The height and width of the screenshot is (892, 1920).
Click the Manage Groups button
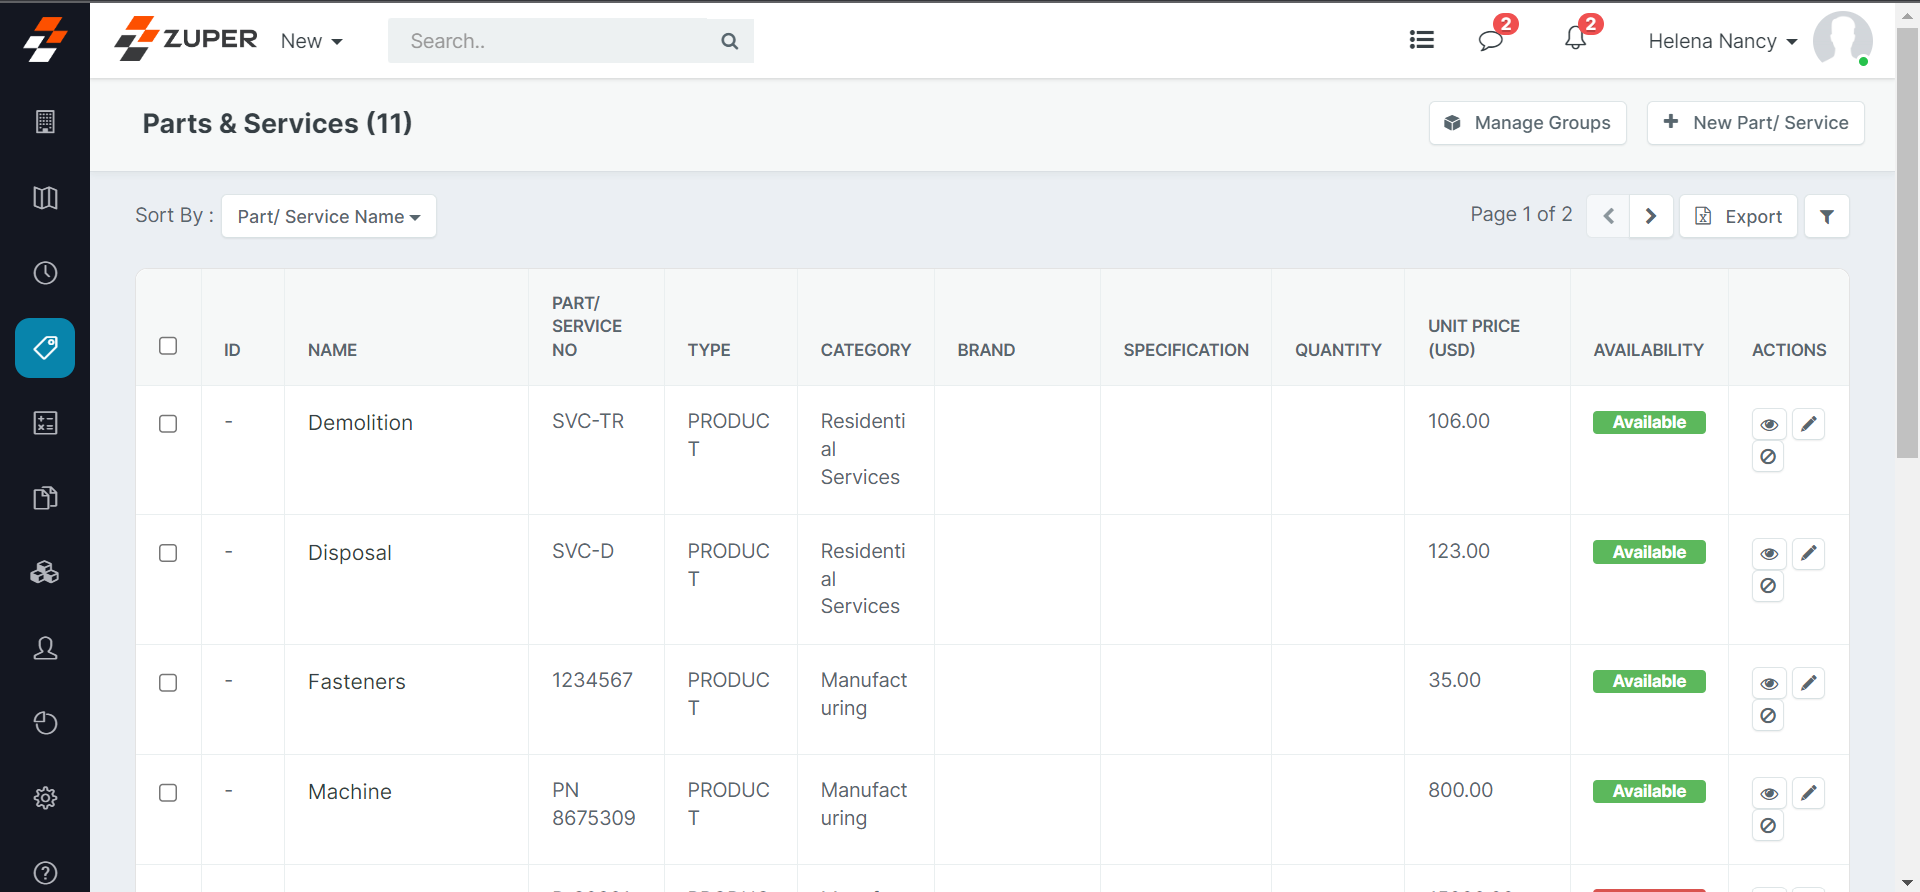pyautogui.click(x=1527, y=123)
